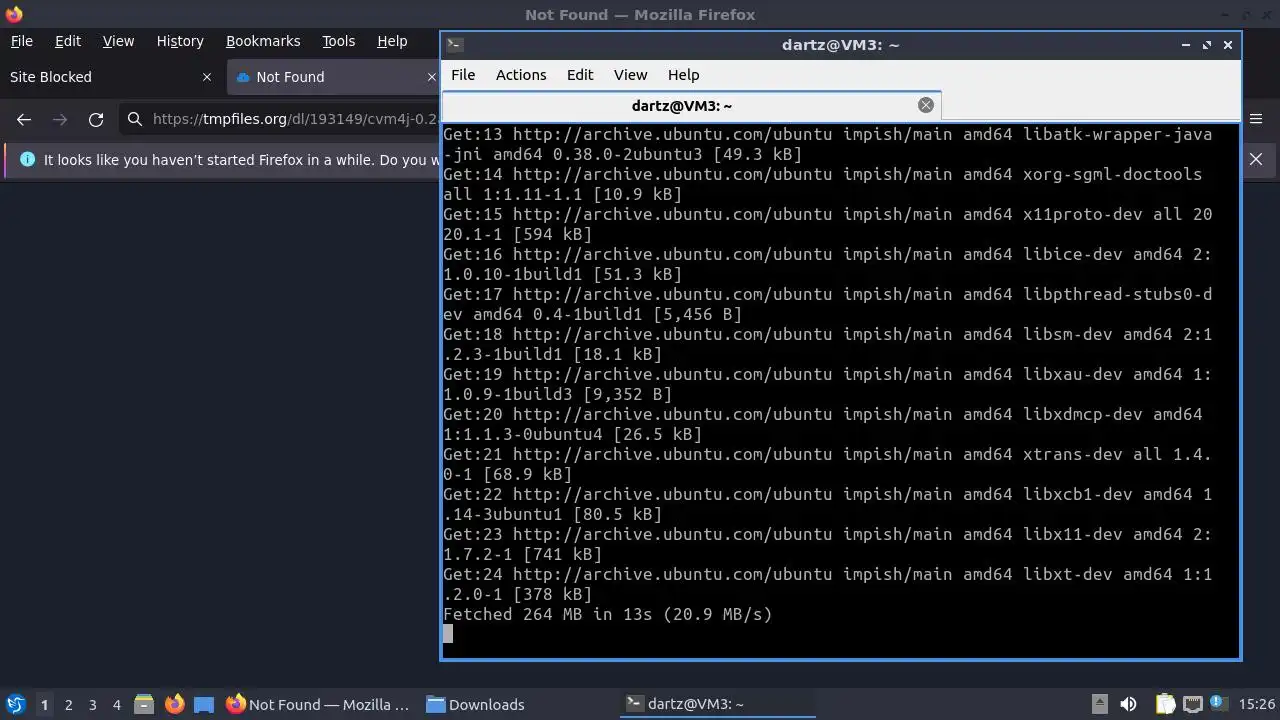Close the dartz@VM3 terminal tab
Viewport: 1280px width, 720px height.
click(x=926, y=105)
